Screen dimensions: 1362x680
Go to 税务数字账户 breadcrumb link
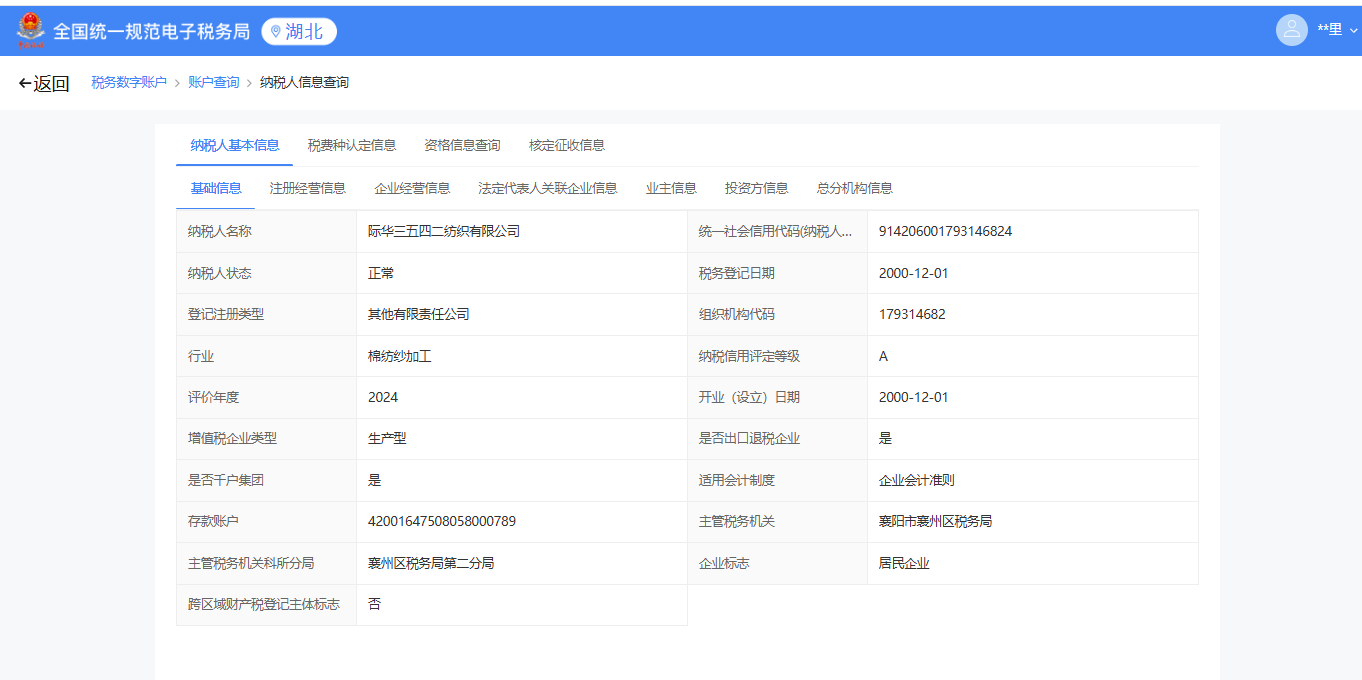[x=129, y=83]
